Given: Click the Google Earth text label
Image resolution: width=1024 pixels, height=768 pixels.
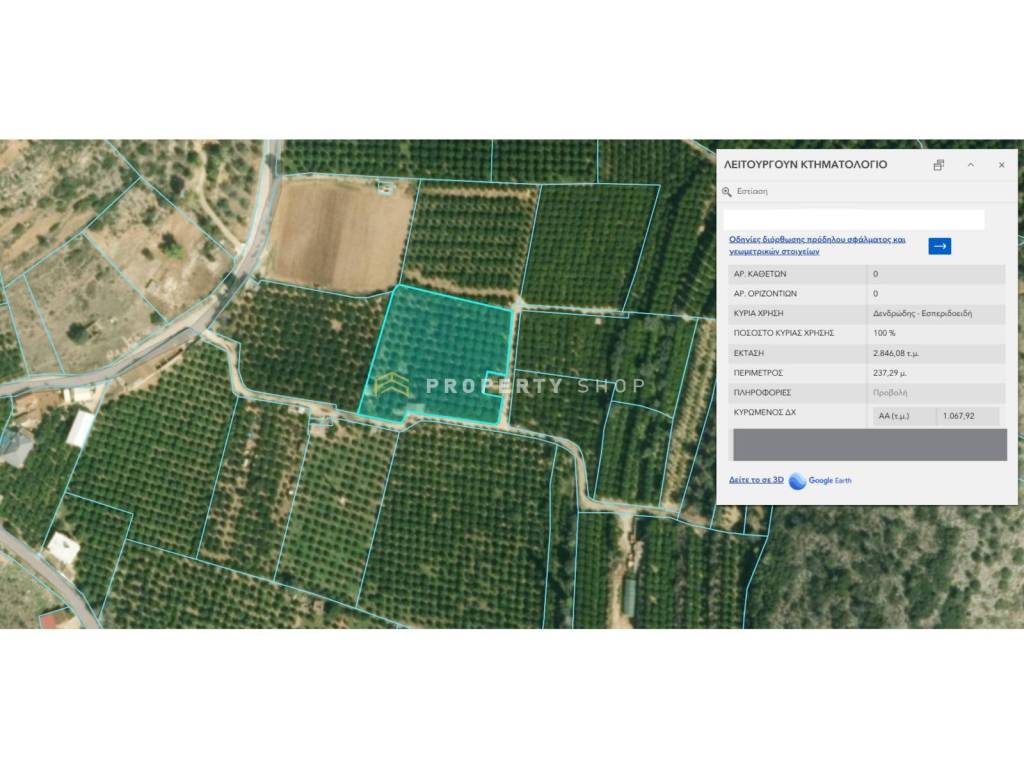Looking at the screenshot, I should [x=830, y=481].
